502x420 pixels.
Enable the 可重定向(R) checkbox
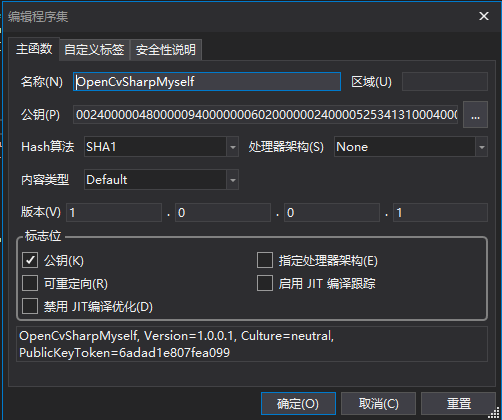30,284
